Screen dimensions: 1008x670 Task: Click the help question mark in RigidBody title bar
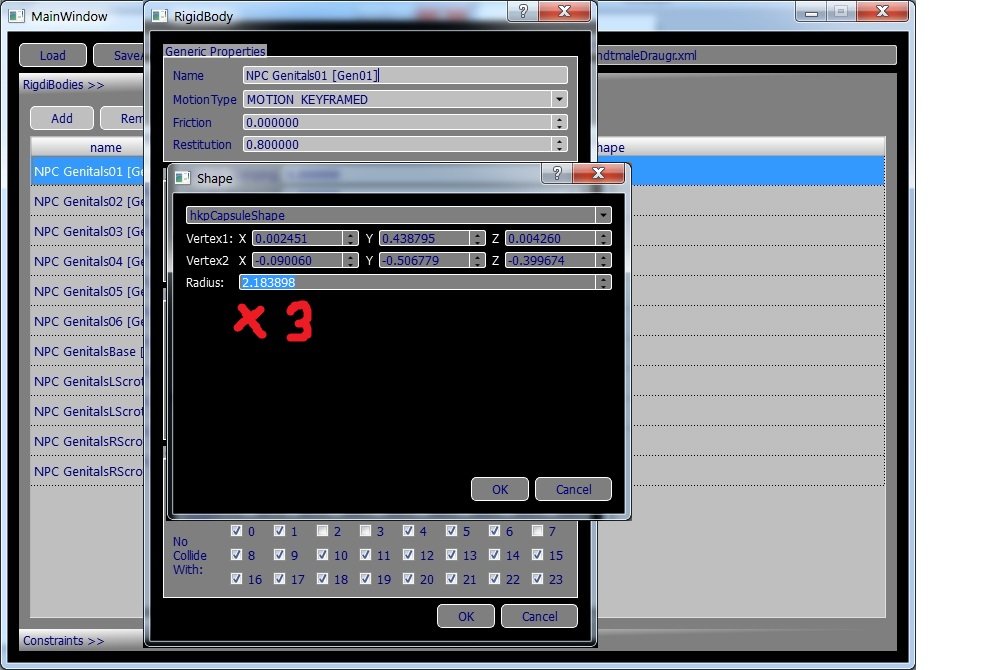(523, 12)
